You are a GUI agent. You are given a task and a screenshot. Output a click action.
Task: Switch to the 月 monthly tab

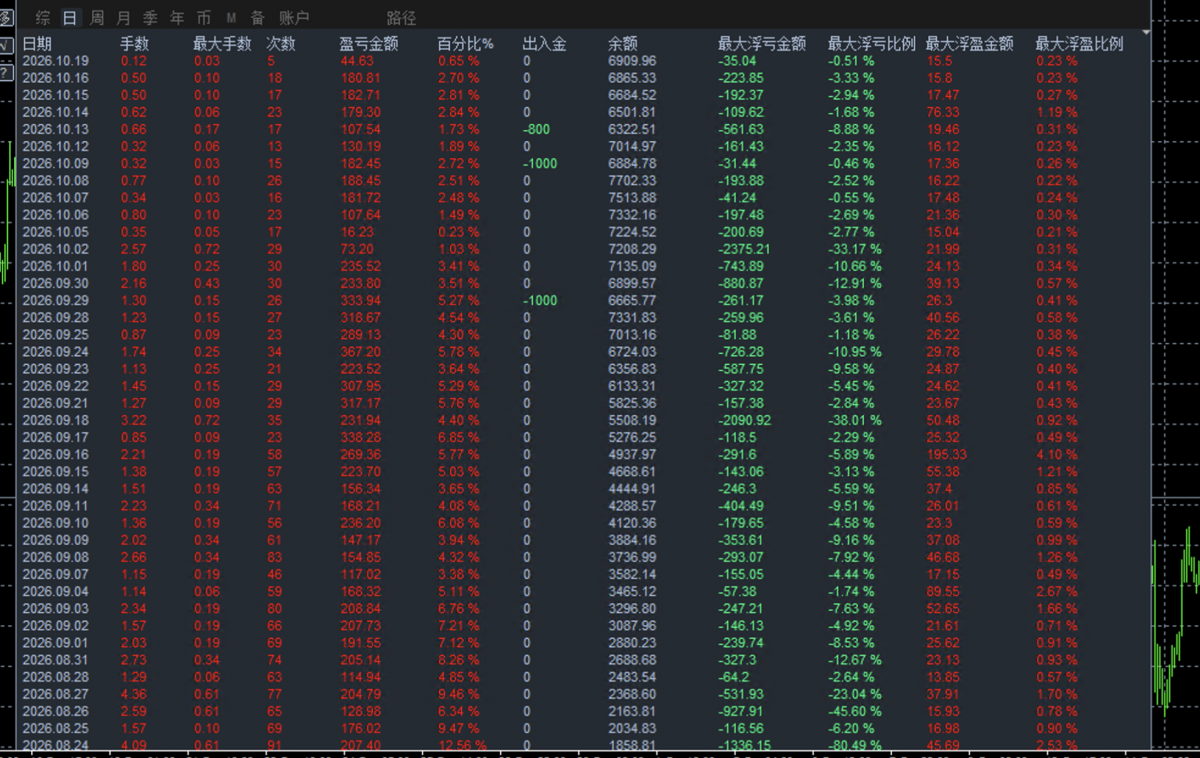(x=123, y=18)
